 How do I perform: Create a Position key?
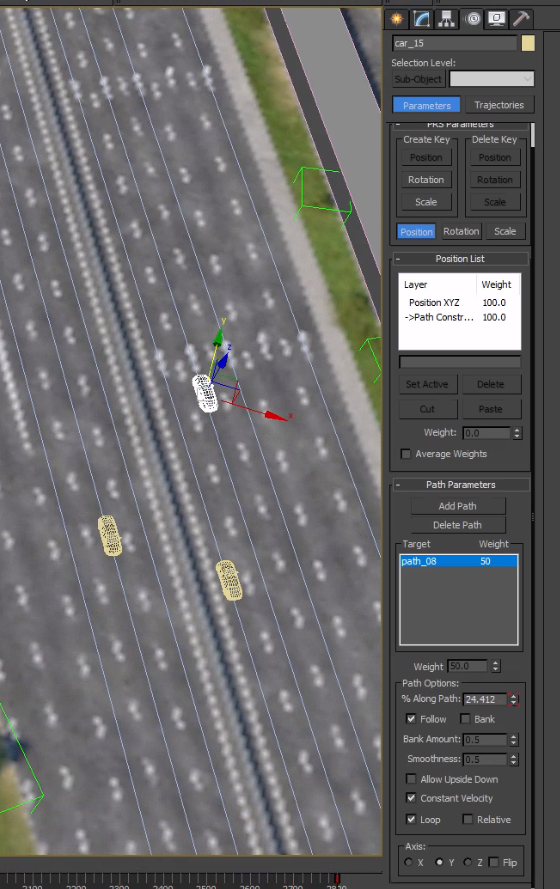click(426, 158)
